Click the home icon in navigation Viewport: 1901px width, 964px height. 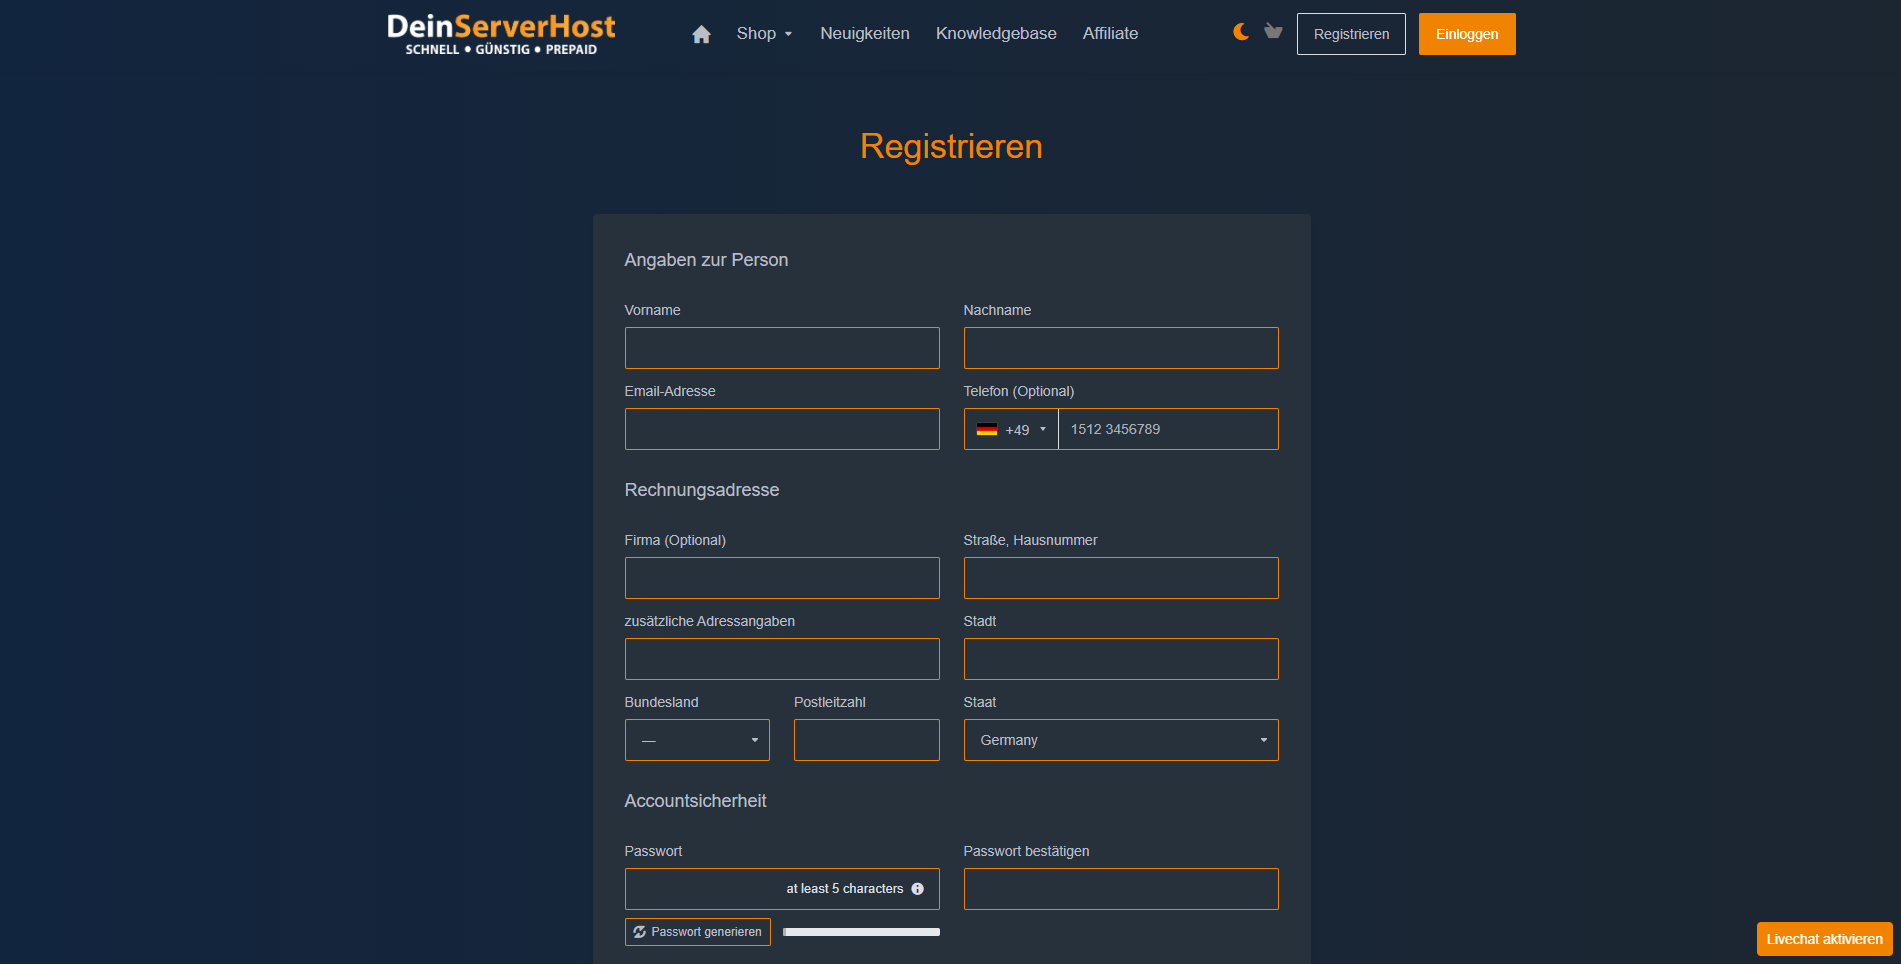point(701,34)
